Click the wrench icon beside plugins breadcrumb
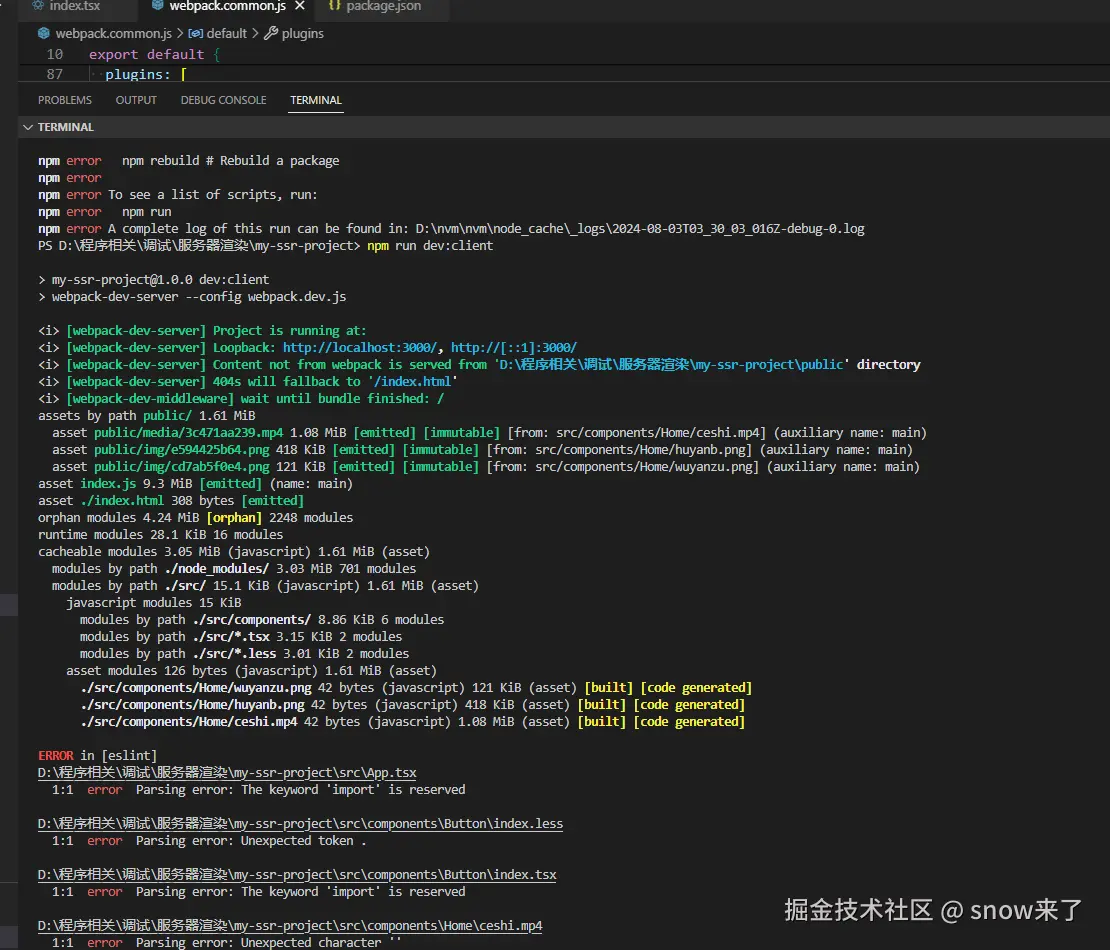This screenshot has width=1110, height=950. click(270, 33)
